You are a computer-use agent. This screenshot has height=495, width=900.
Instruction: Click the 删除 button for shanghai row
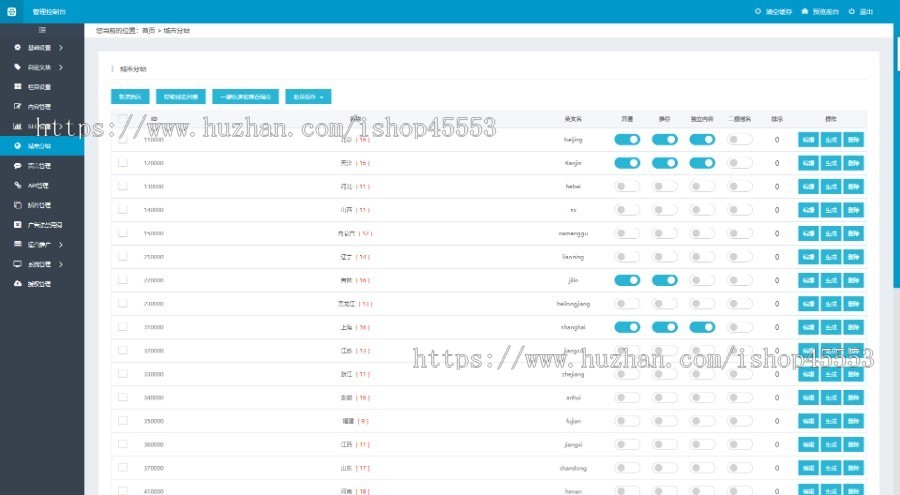click(x=854, y=327)
